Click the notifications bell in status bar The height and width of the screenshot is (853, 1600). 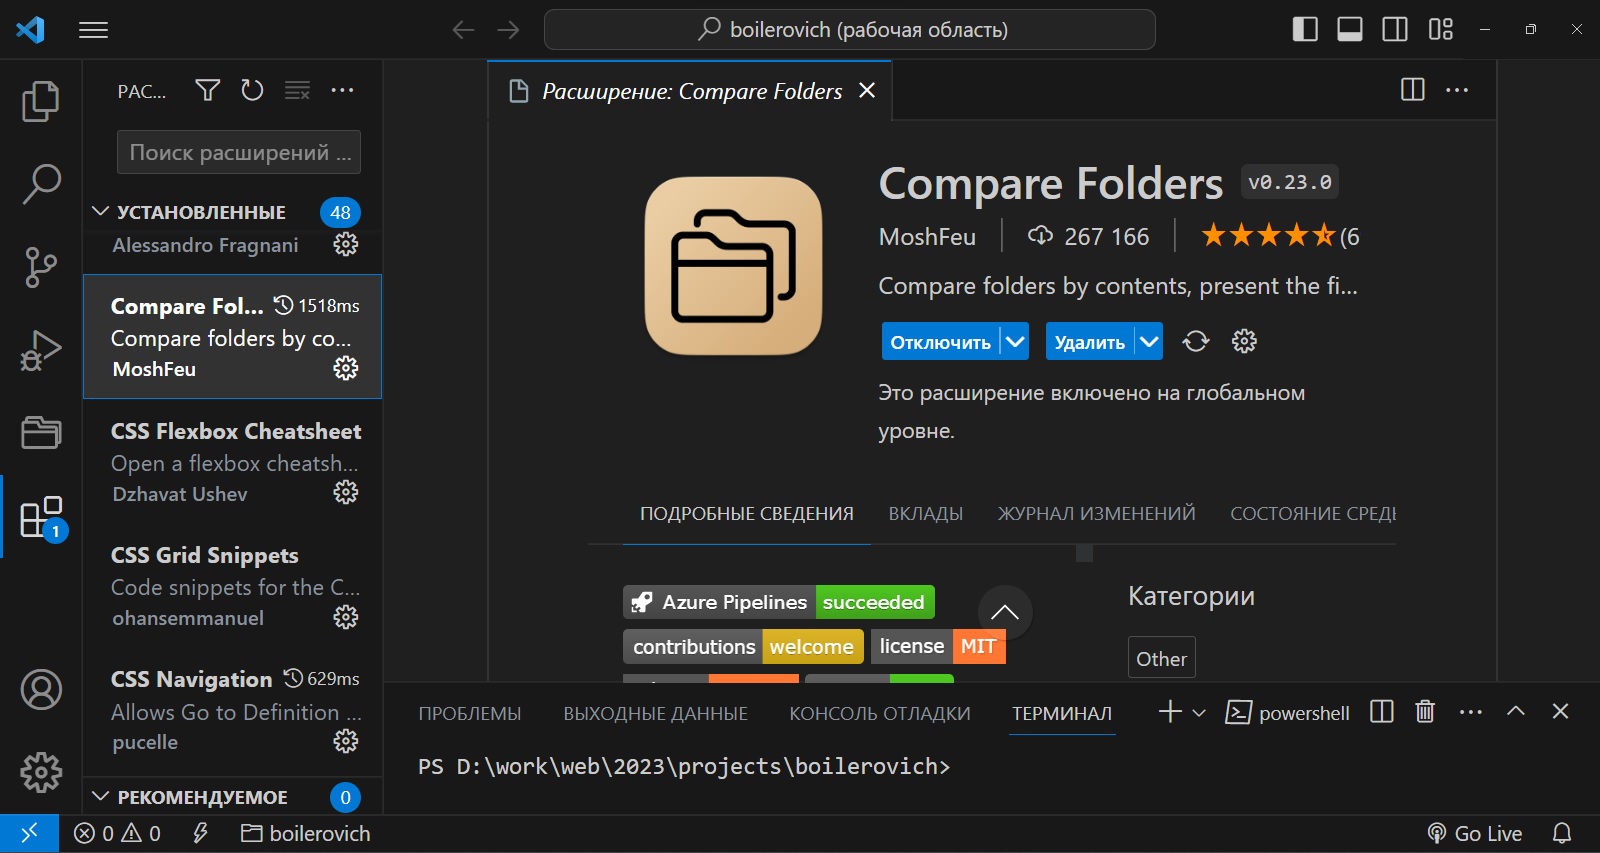click(x=1562, y=833)
